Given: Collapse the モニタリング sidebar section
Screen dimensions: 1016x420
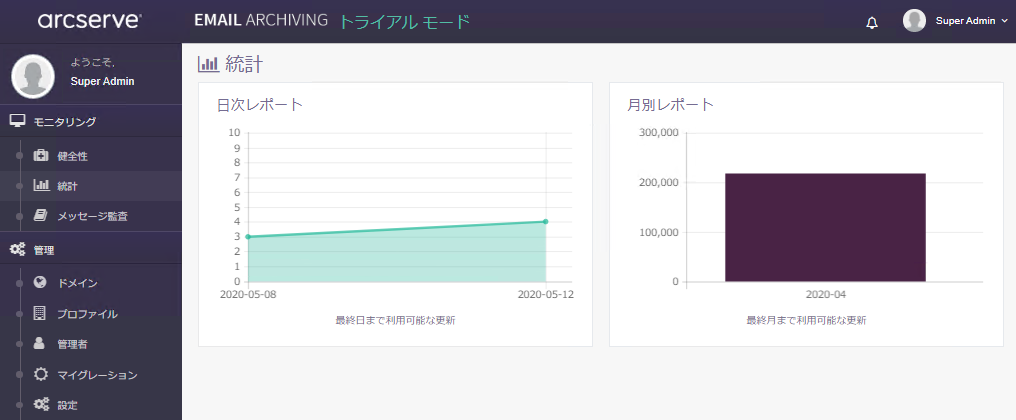Looking at the screenshot, I should (91, 121).
